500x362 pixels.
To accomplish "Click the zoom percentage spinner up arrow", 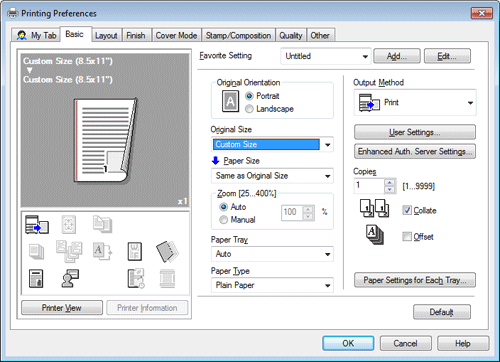I will 308,209.
